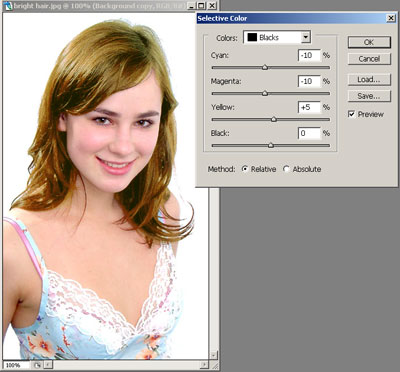The height and width of the screenshot is (372, 400).
Task: Click the Cancel button
Action: point(369,59)
